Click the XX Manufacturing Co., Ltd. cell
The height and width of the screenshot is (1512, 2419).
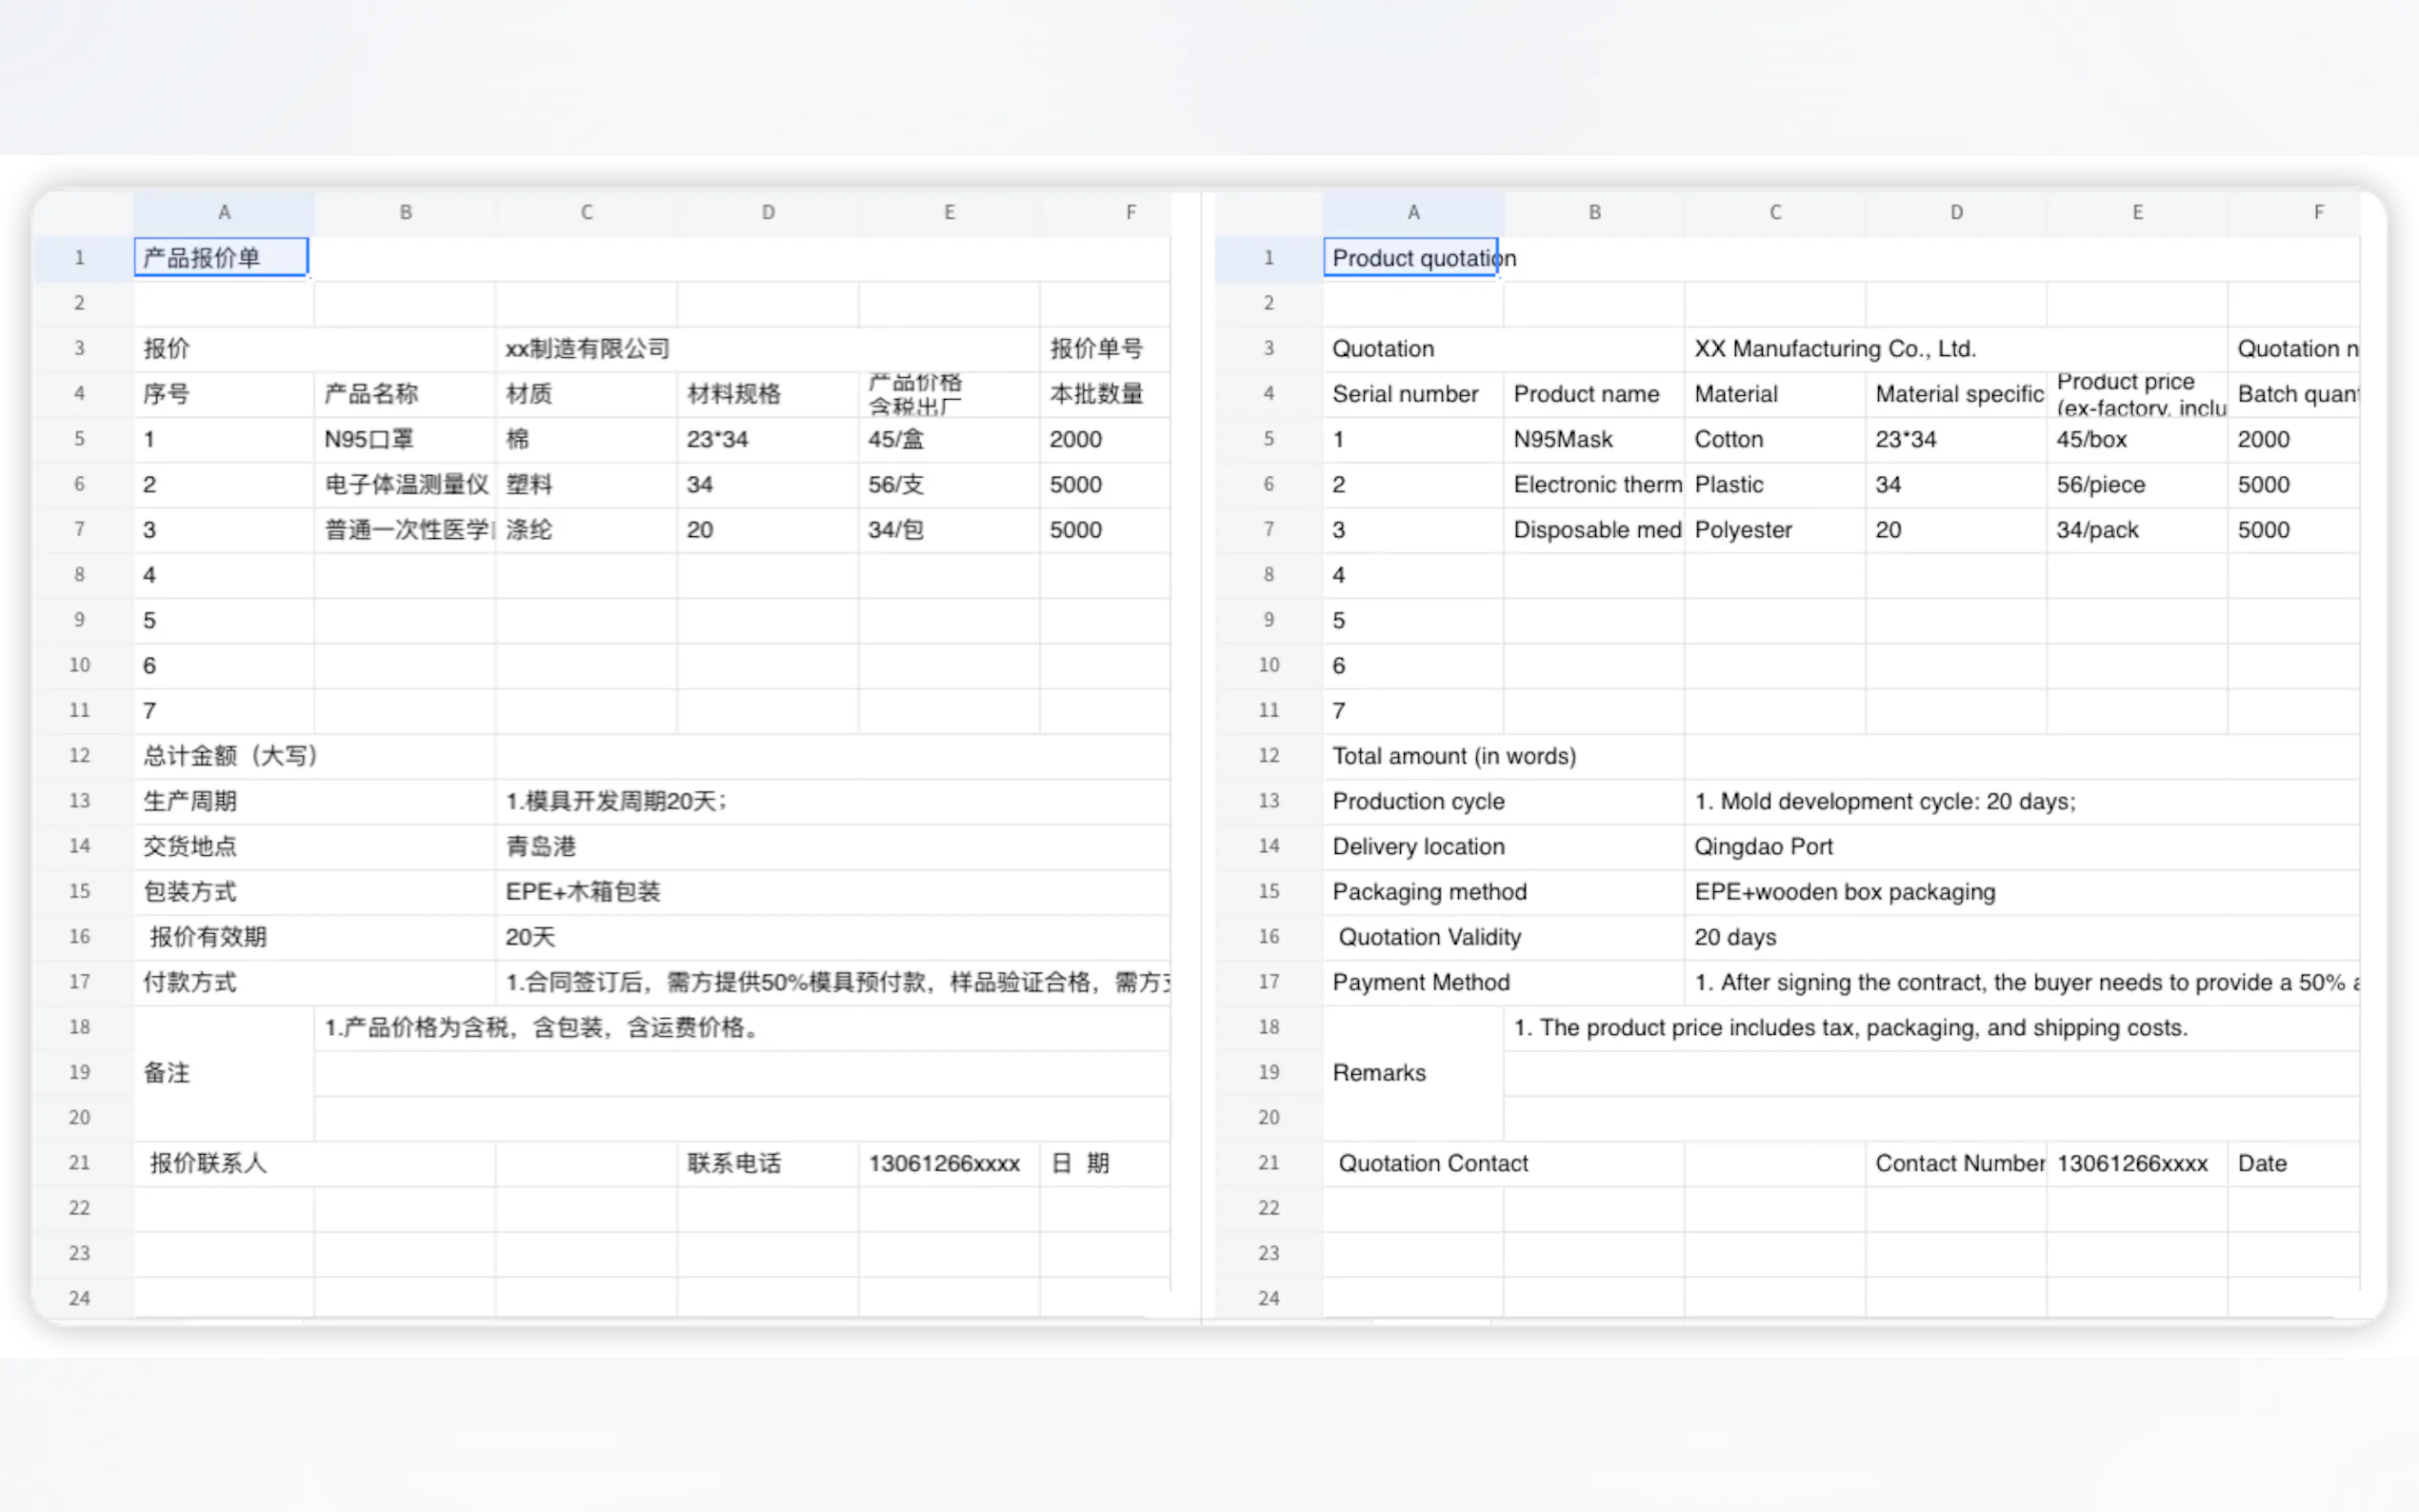pos(1834,349)
